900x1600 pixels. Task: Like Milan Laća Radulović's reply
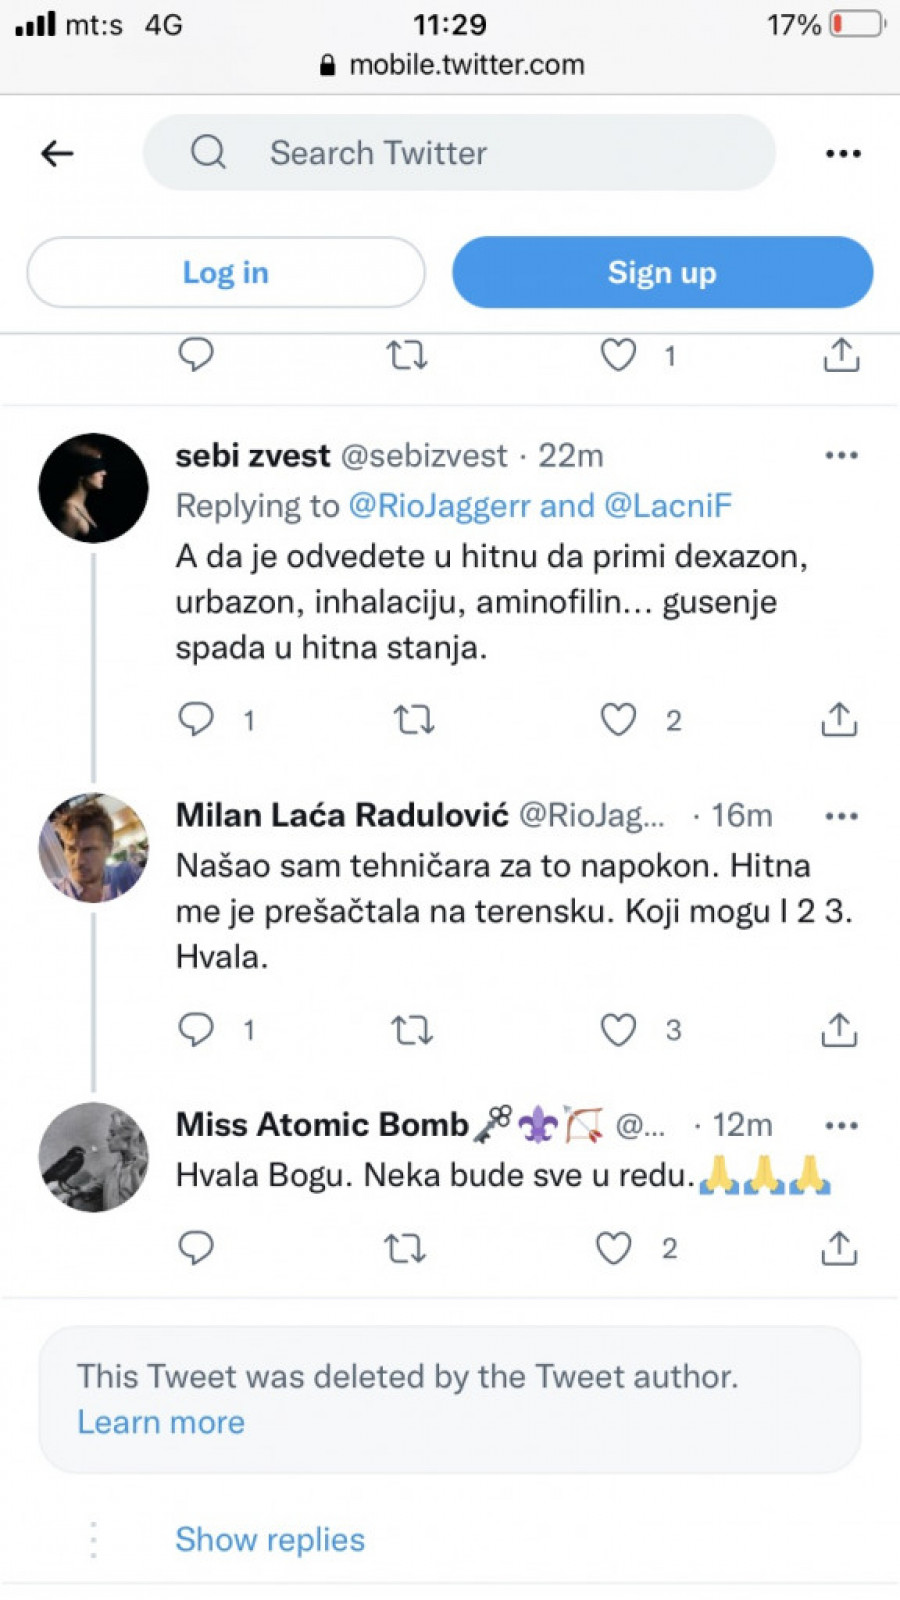click(x=618, y=1029)
